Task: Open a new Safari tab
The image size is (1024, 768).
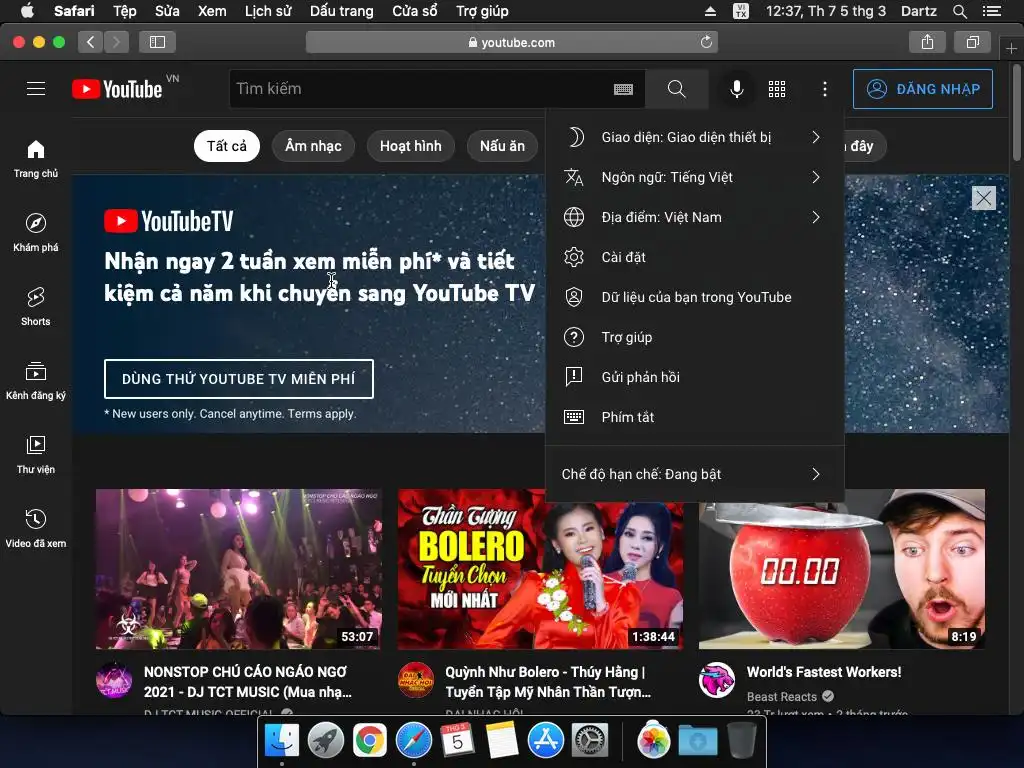Action: (1011, 49)
